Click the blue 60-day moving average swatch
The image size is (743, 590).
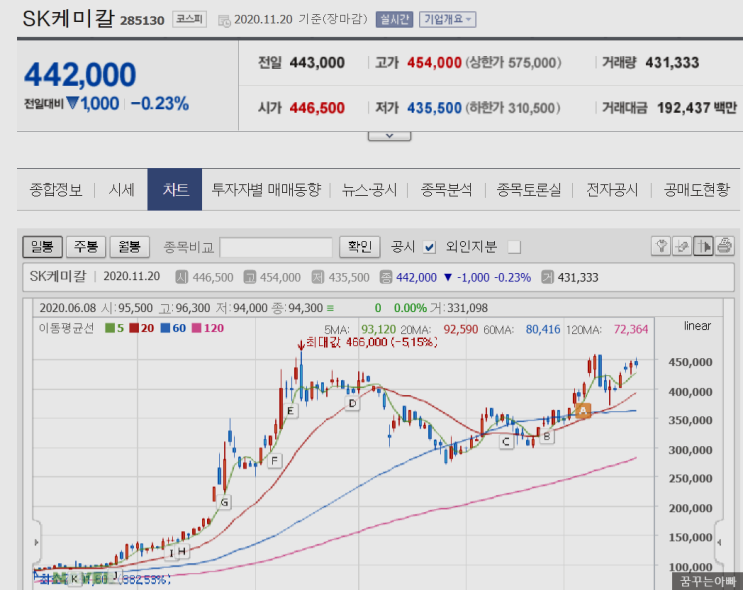165,328
